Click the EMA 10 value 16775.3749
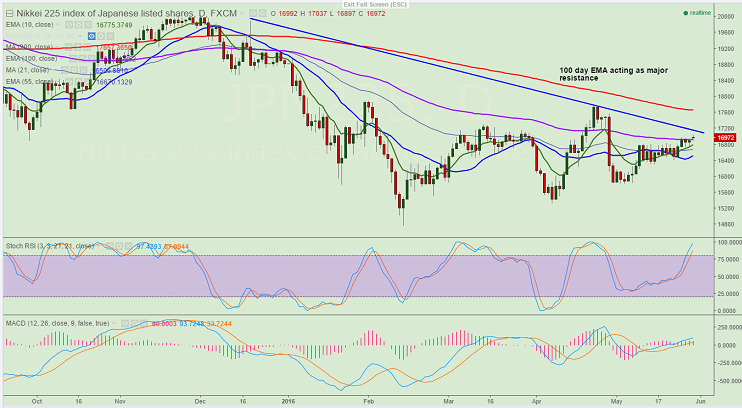This screenshot has height=408, width=742. click(x=114, y=25)
